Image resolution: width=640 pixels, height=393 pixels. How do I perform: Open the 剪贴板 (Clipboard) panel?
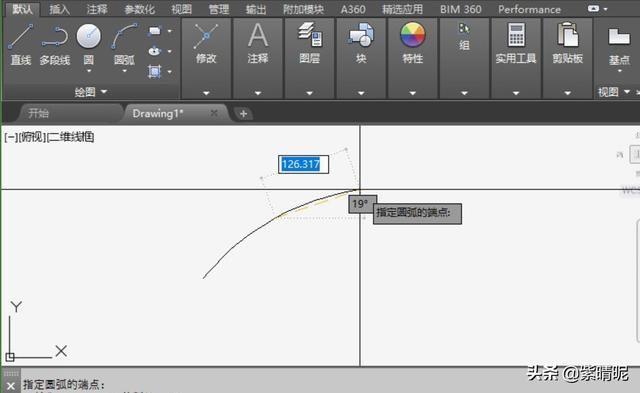(567, 44)
